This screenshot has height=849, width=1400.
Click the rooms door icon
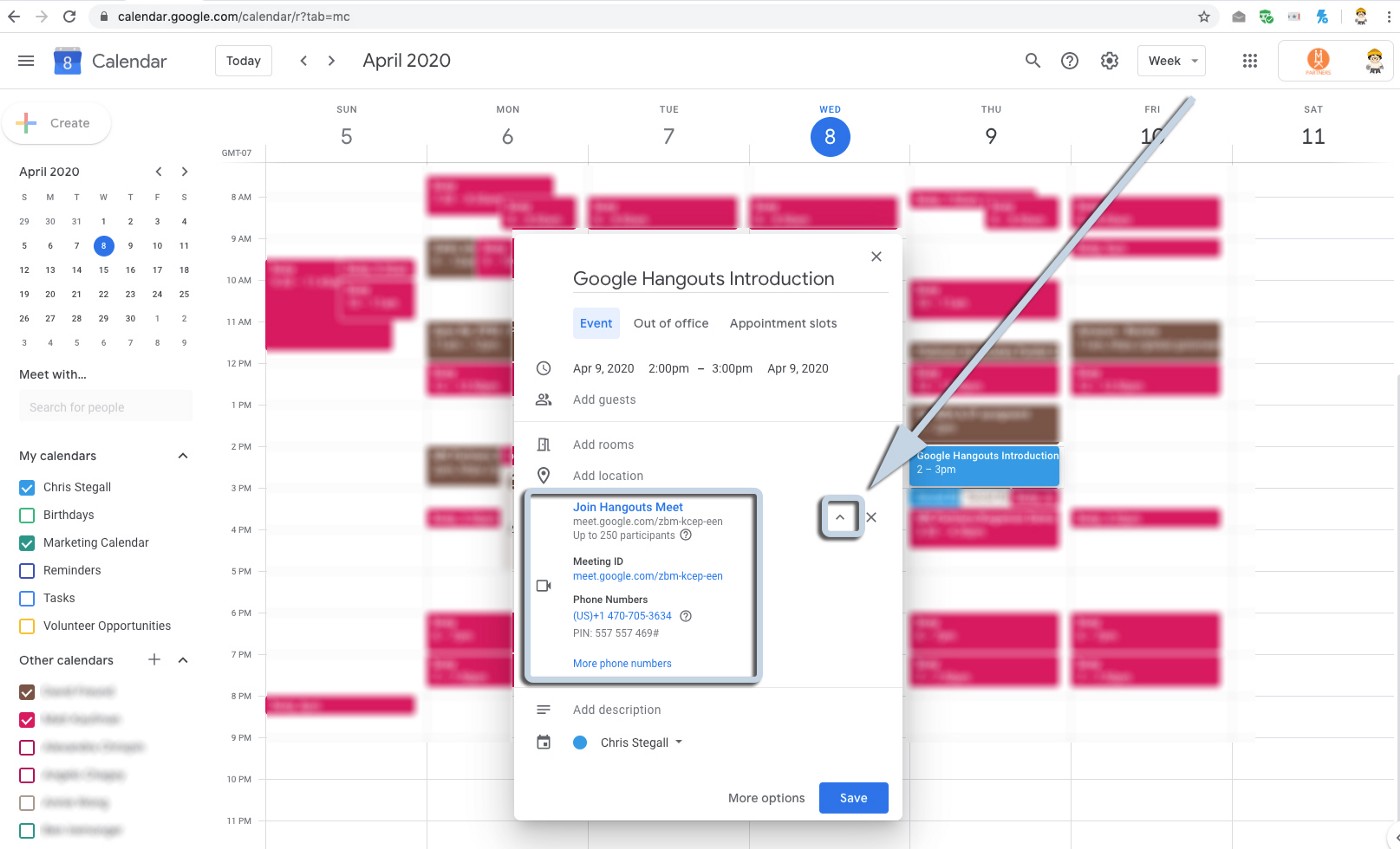[x=544, y=445]
